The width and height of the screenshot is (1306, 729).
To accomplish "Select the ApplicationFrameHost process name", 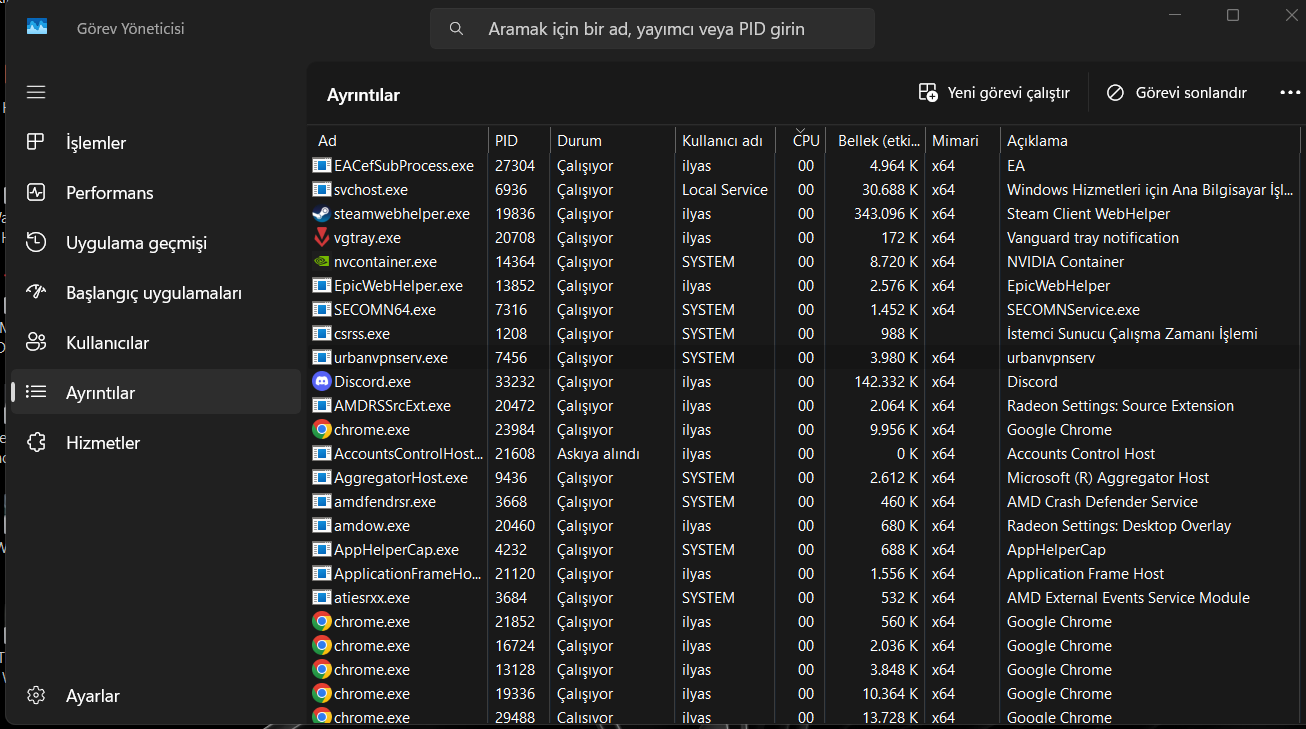I will (x=409, y=574).
